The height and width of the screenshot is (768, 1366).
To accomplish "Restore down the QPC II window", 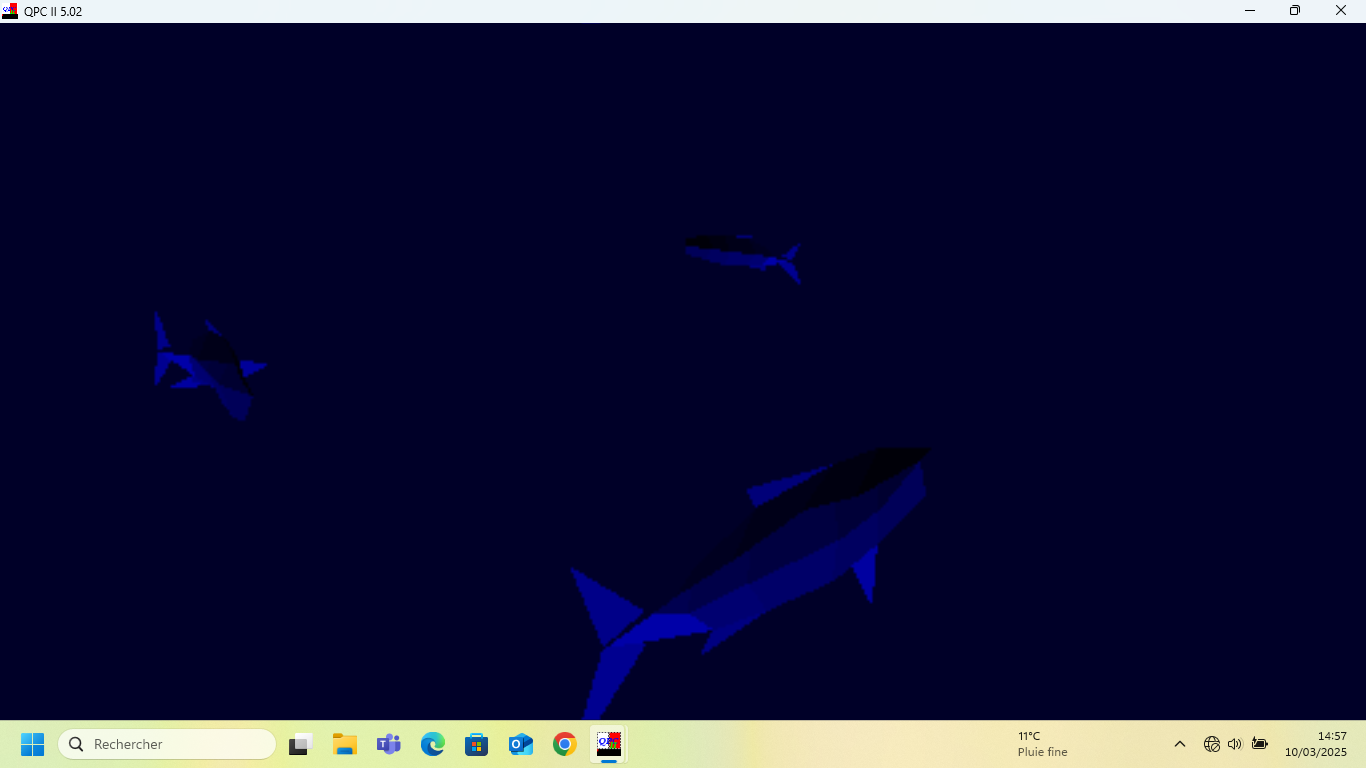I will coord(1295,11).
